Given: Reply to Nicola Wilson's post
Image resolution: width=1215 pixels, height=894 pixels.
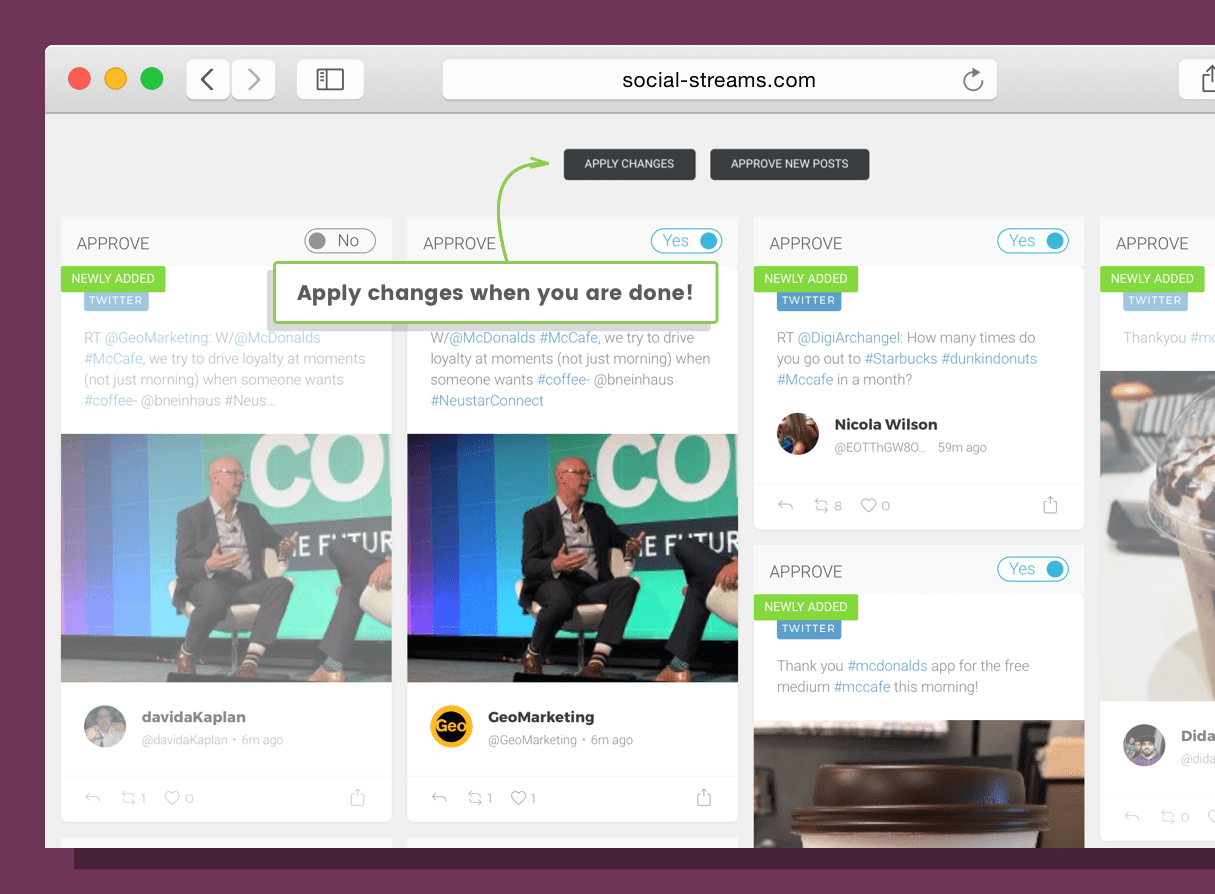Looking at the screenshot, I should tap(785, 506).
